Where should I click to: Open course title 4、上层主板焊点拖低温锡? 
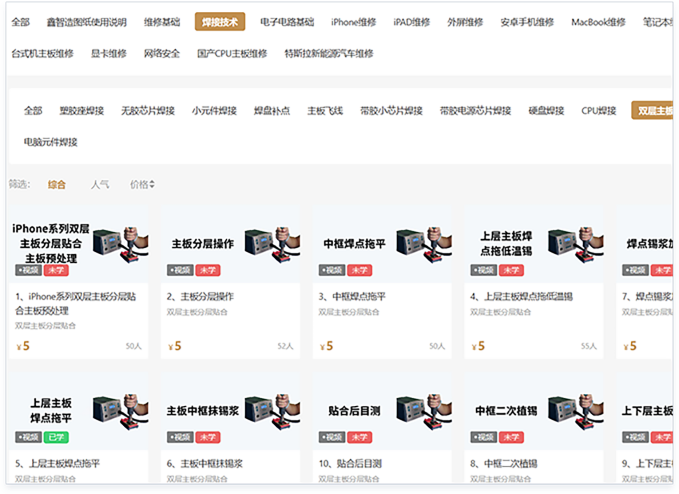click(x=521, y=297)
